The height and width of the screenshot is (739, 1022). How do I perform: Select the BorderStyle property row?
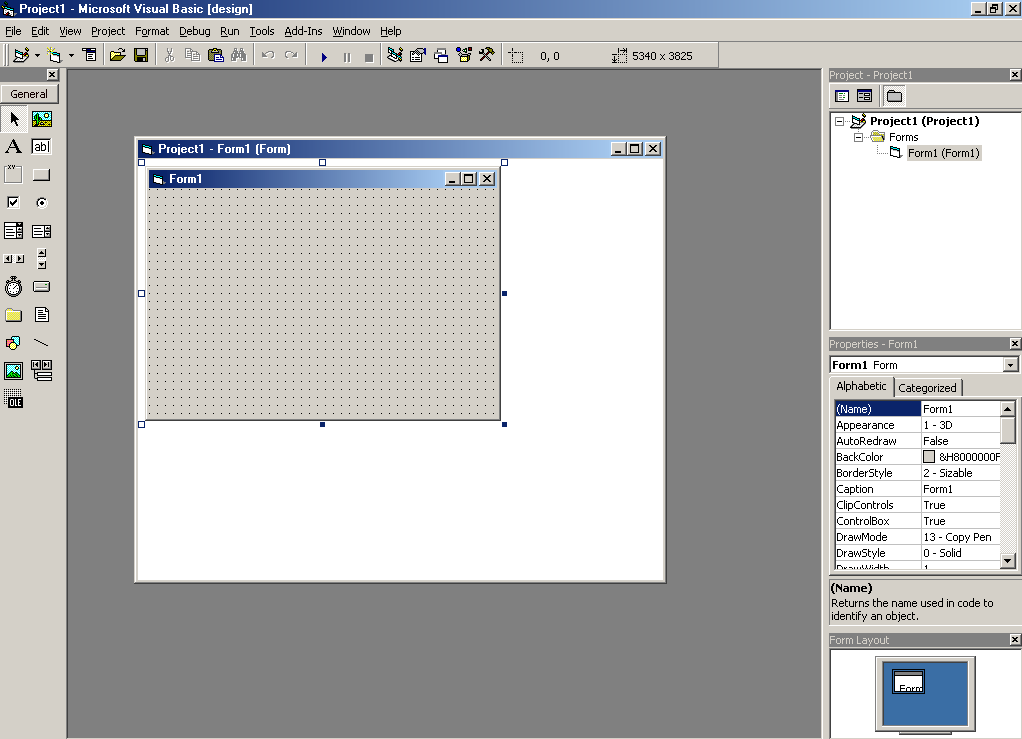tap(917, 473)
